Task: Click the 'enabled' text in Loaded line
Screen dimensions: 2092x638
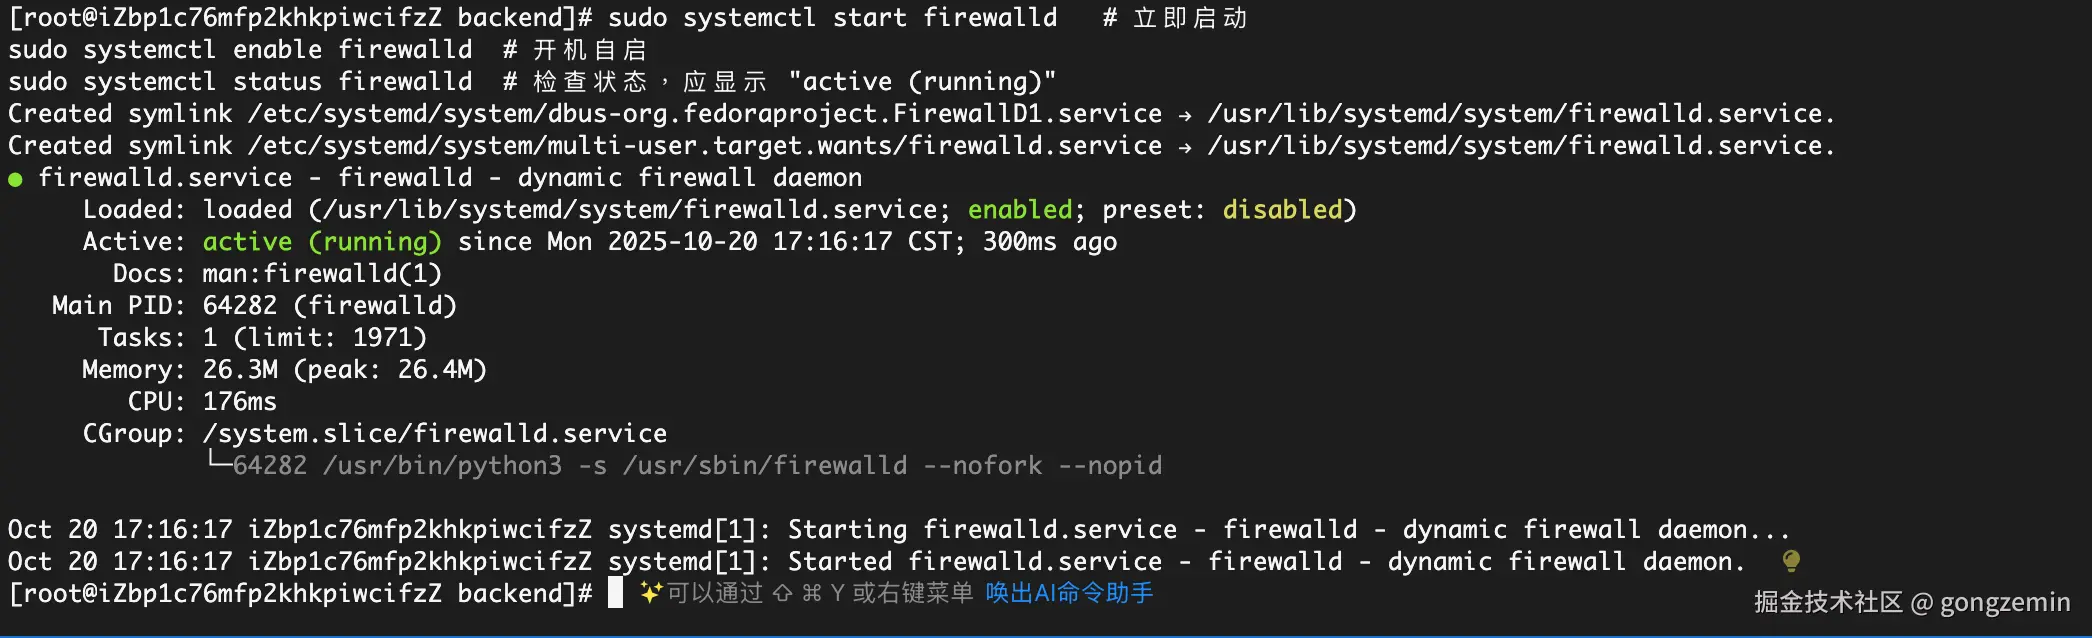Action: pyautogui.click(x=1020, y=210)
